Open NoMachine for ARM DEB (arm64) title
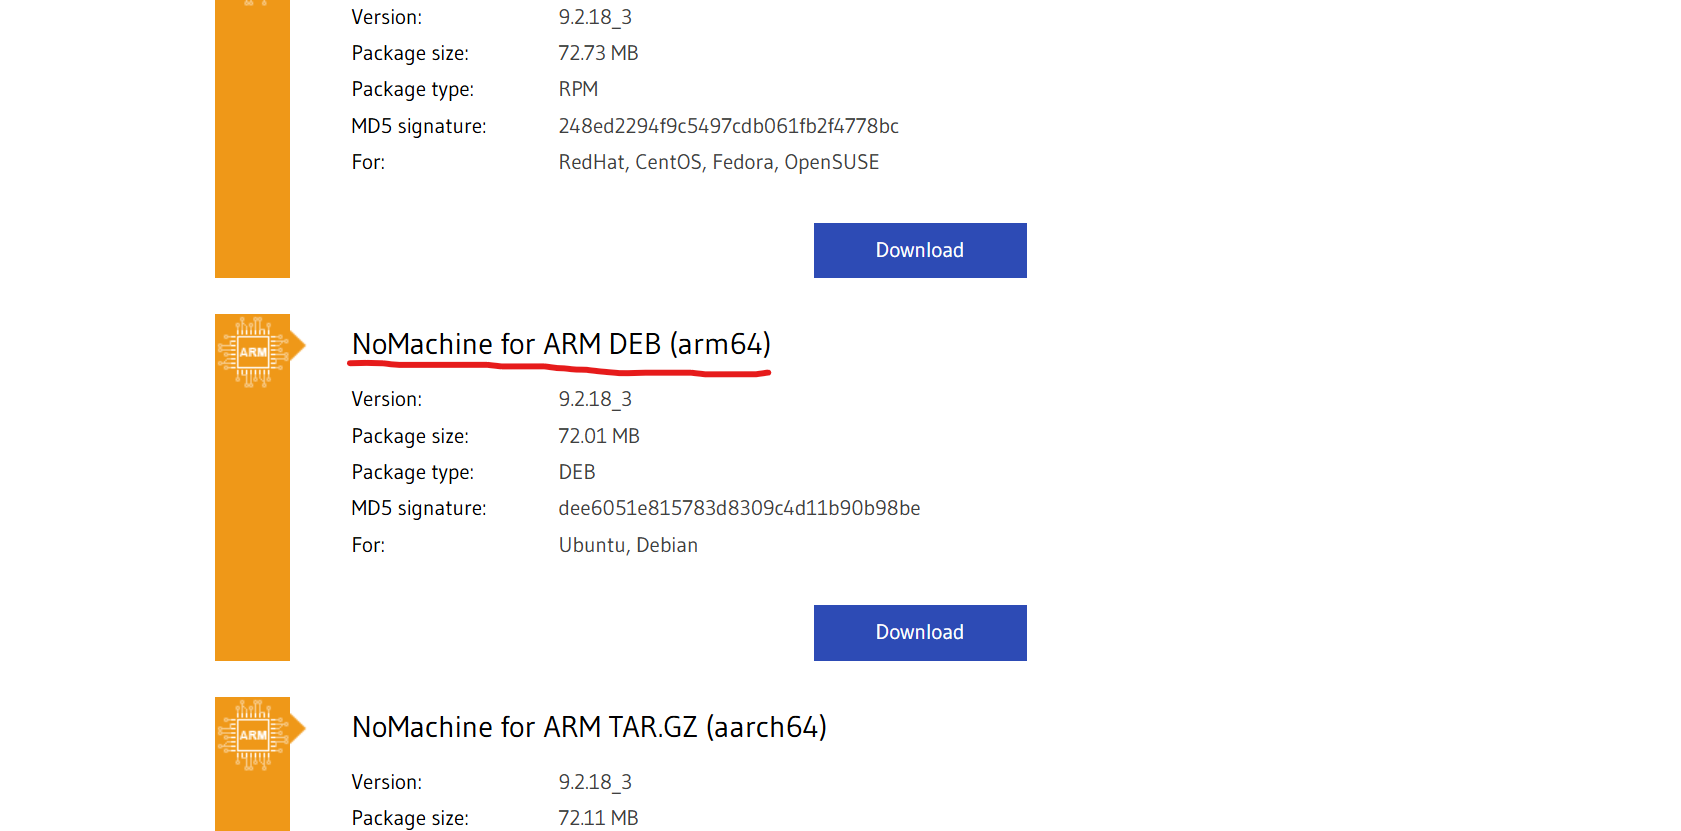Image resolution: width=1681 pixels, height=831 pixels. tap(561, 344)
